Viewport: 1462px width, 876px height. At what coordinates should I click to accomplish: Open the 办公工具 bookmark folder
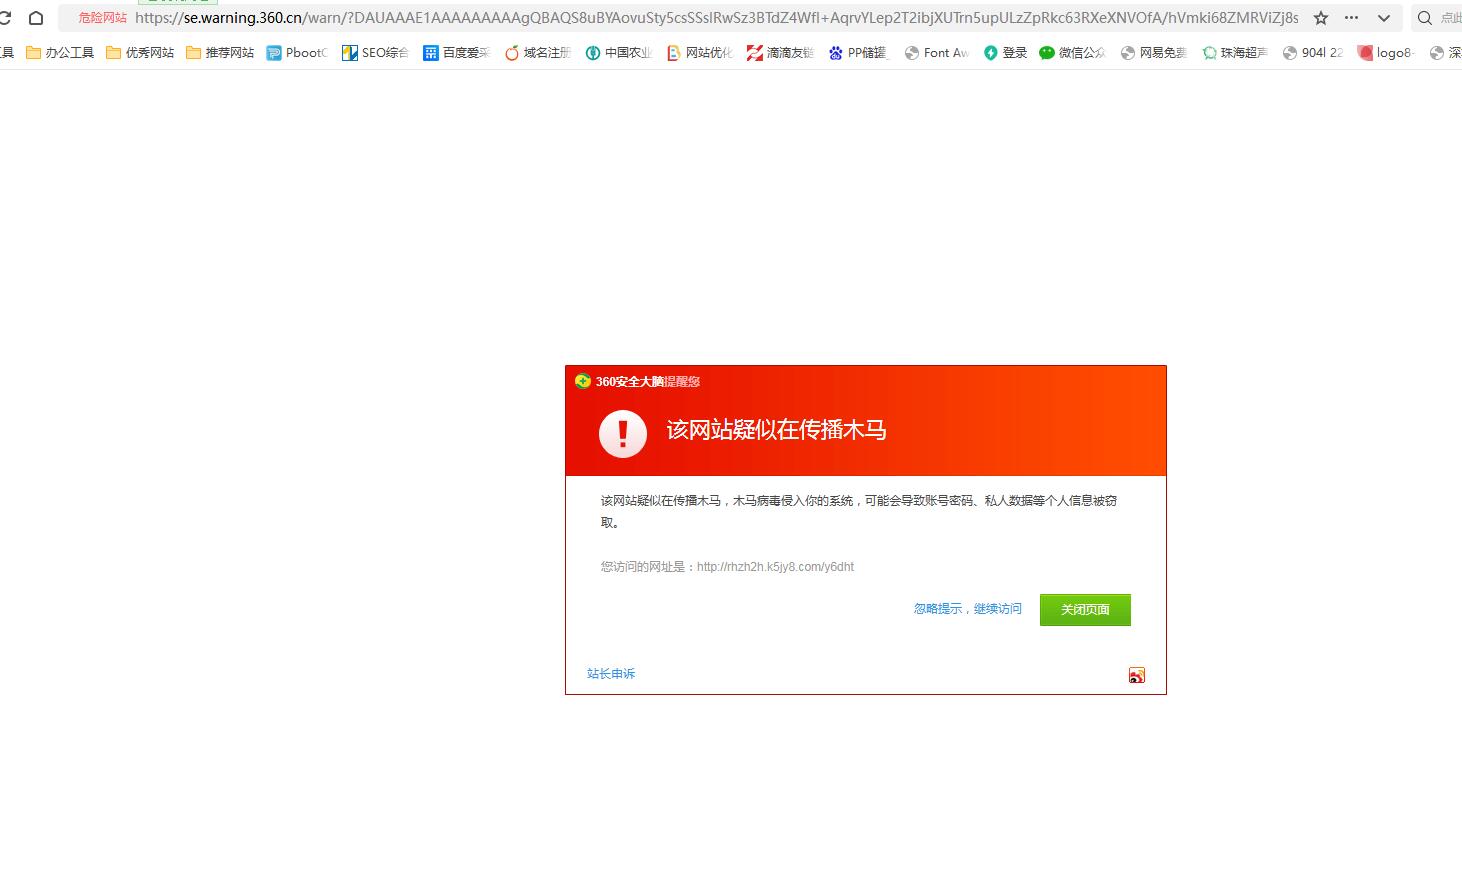click(60, 53)
